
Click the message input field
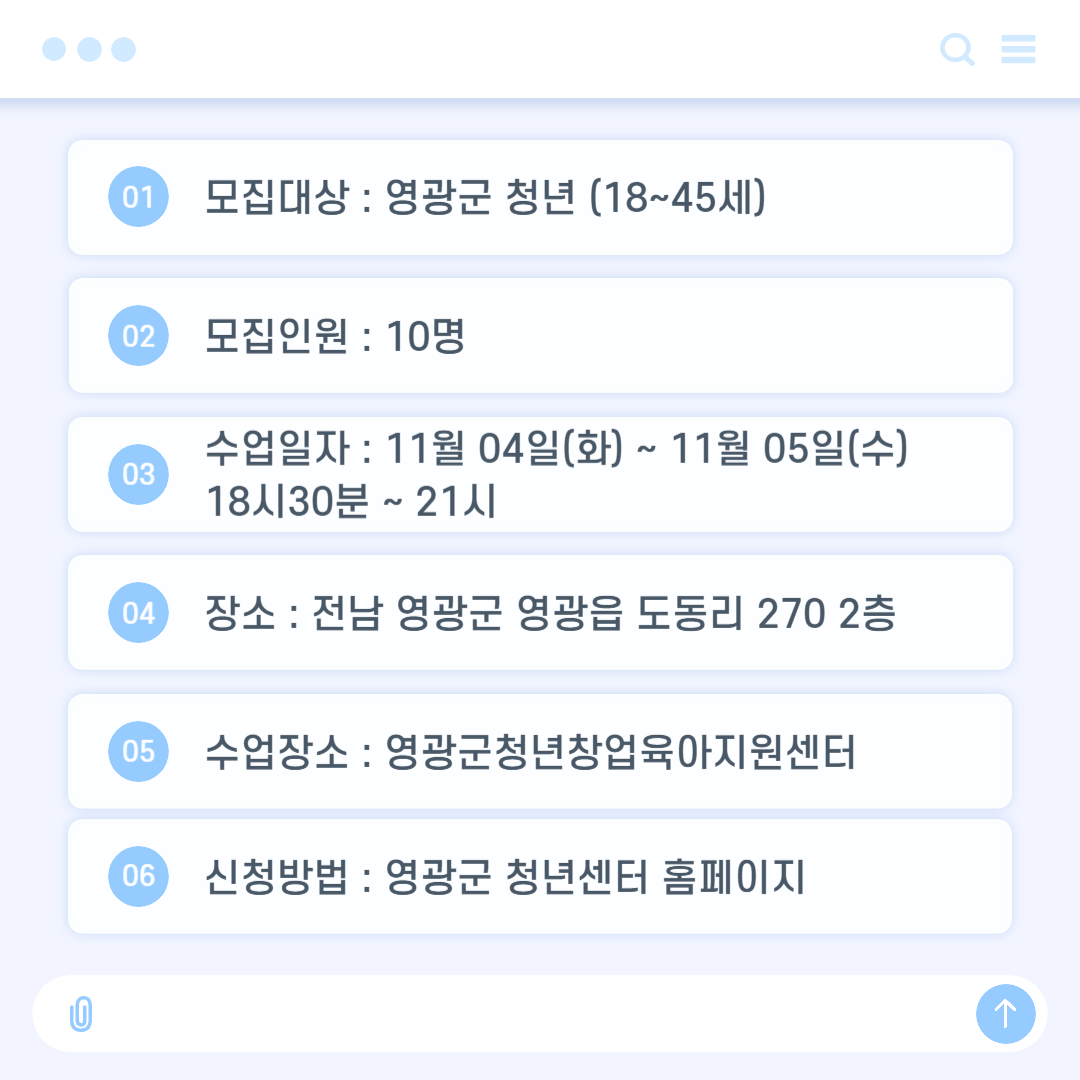click(x=530, y=1014)
